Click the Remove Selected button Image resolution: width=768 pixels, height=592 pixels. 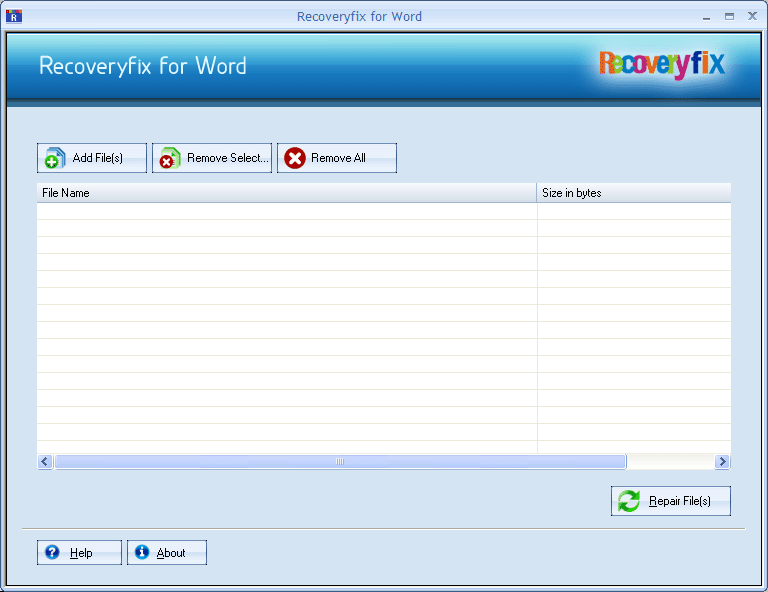[x=212, y=158]
